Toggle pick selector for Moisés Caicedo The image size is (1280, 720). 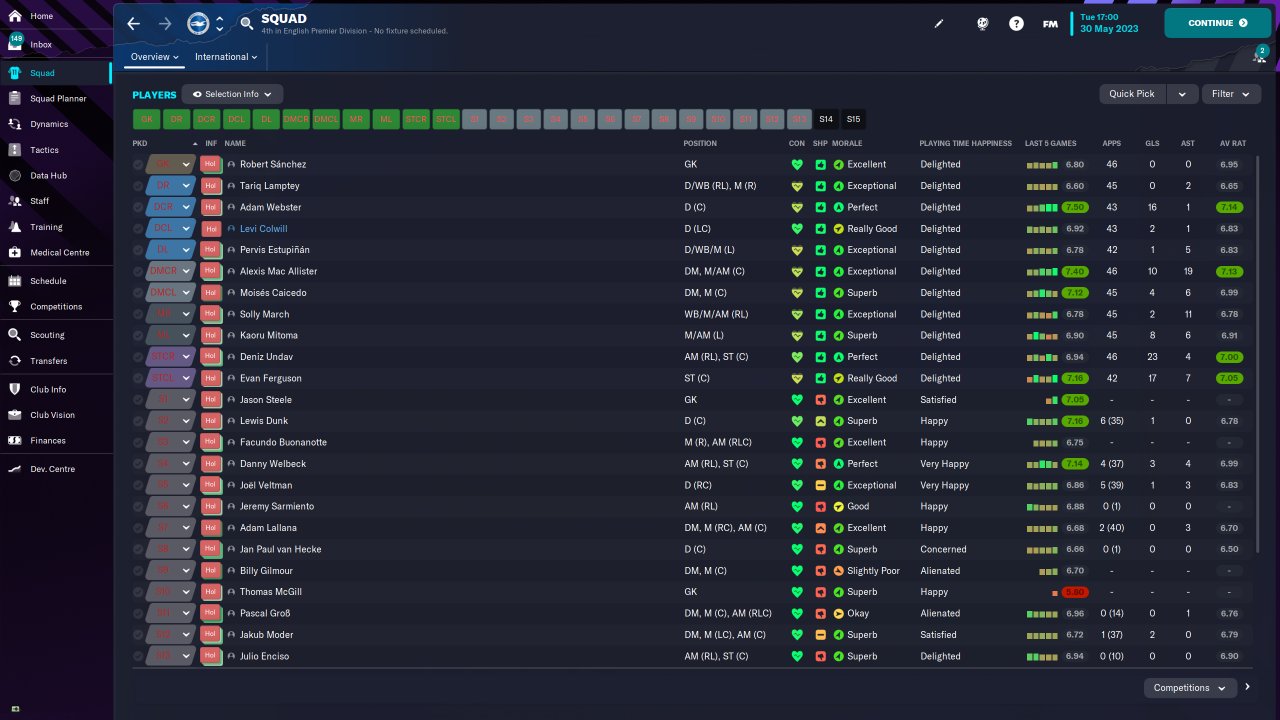pos(138,293)
